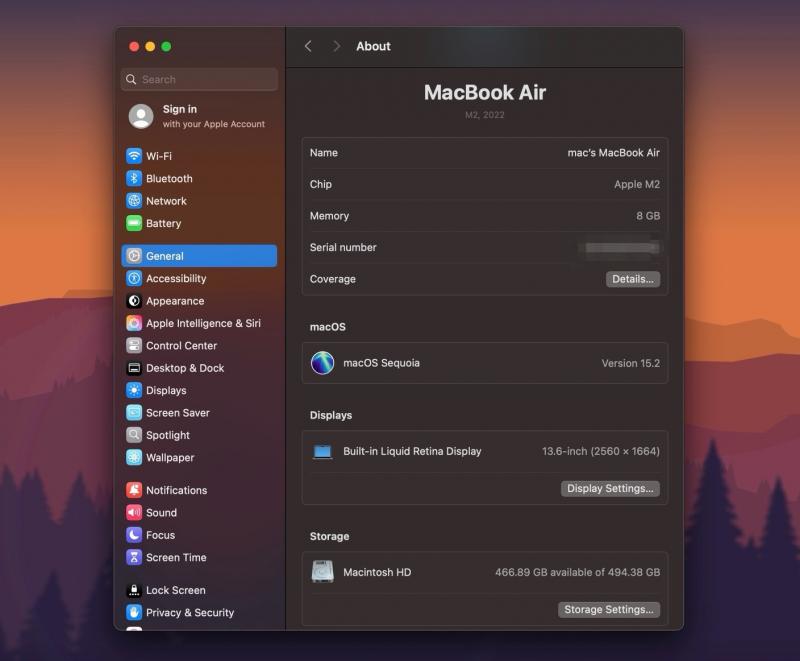The image size is (800, 661).
Task: Select Notifications in the sidebar
Action: [176, 490]
